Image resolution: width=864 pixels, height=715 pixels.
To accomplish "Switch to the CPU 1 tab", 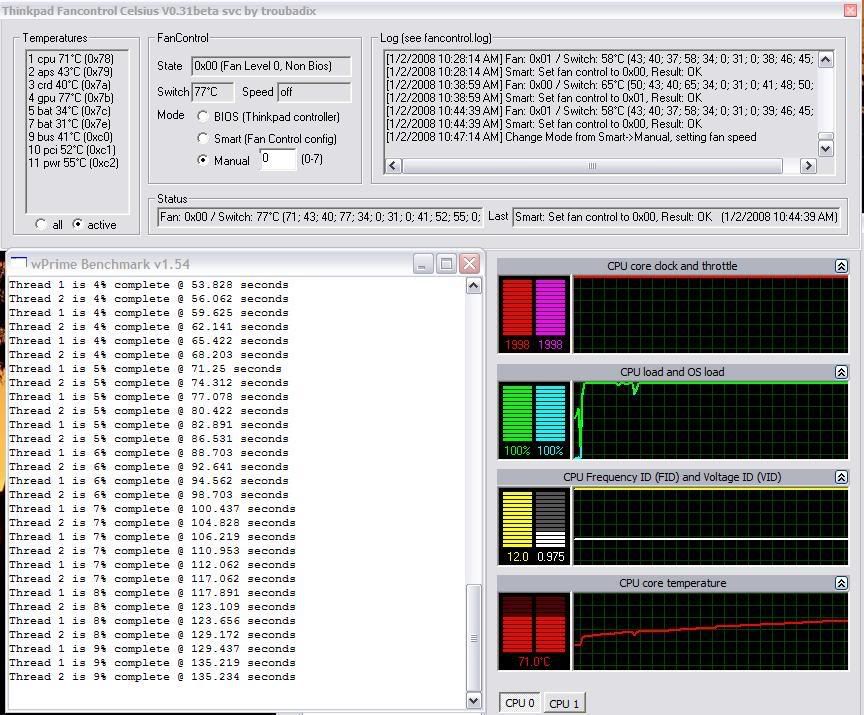I will pos(564,703).
